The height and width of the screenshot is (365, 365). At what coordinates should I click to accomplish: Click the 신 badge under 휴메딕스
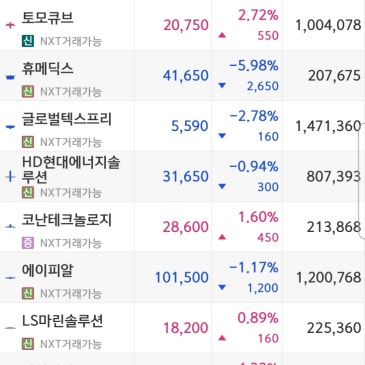click(28, 91)
